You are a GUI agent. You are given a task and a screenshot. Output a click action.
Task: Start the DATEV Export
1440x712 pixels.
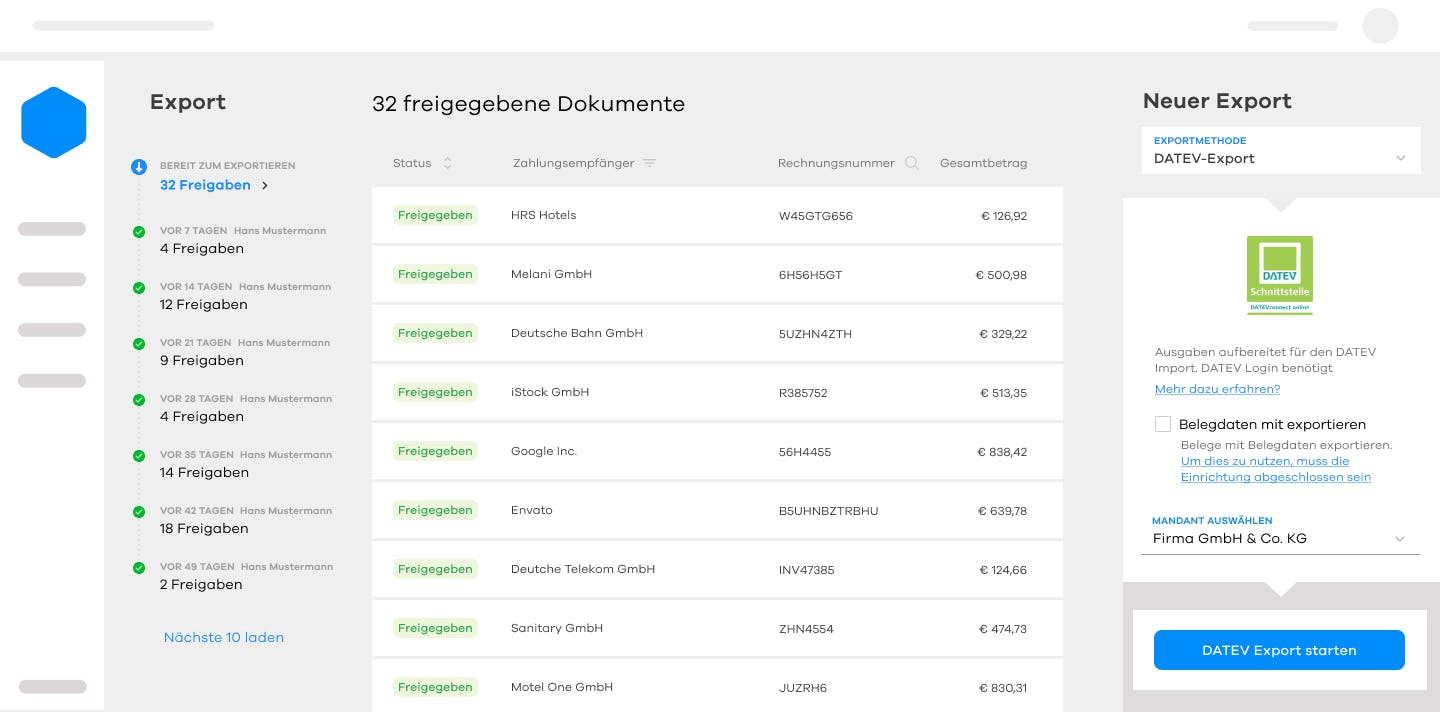[1279, 650]
